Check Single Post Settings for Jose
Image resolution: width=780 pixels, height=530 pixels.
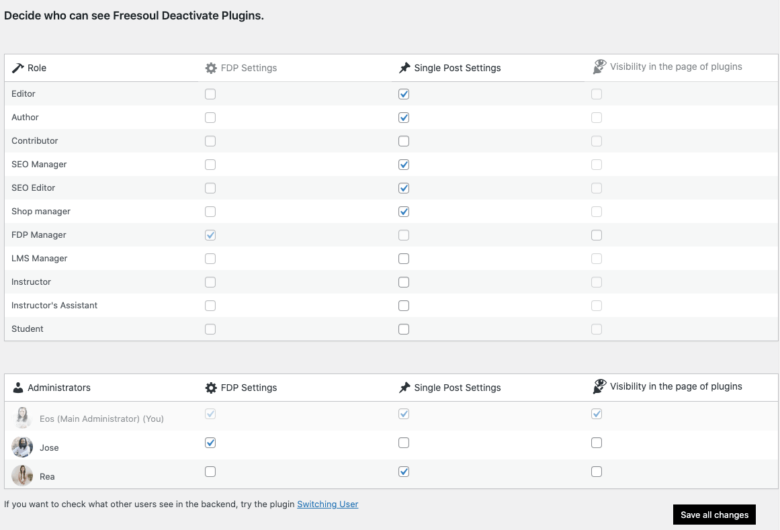click(404, 443)
